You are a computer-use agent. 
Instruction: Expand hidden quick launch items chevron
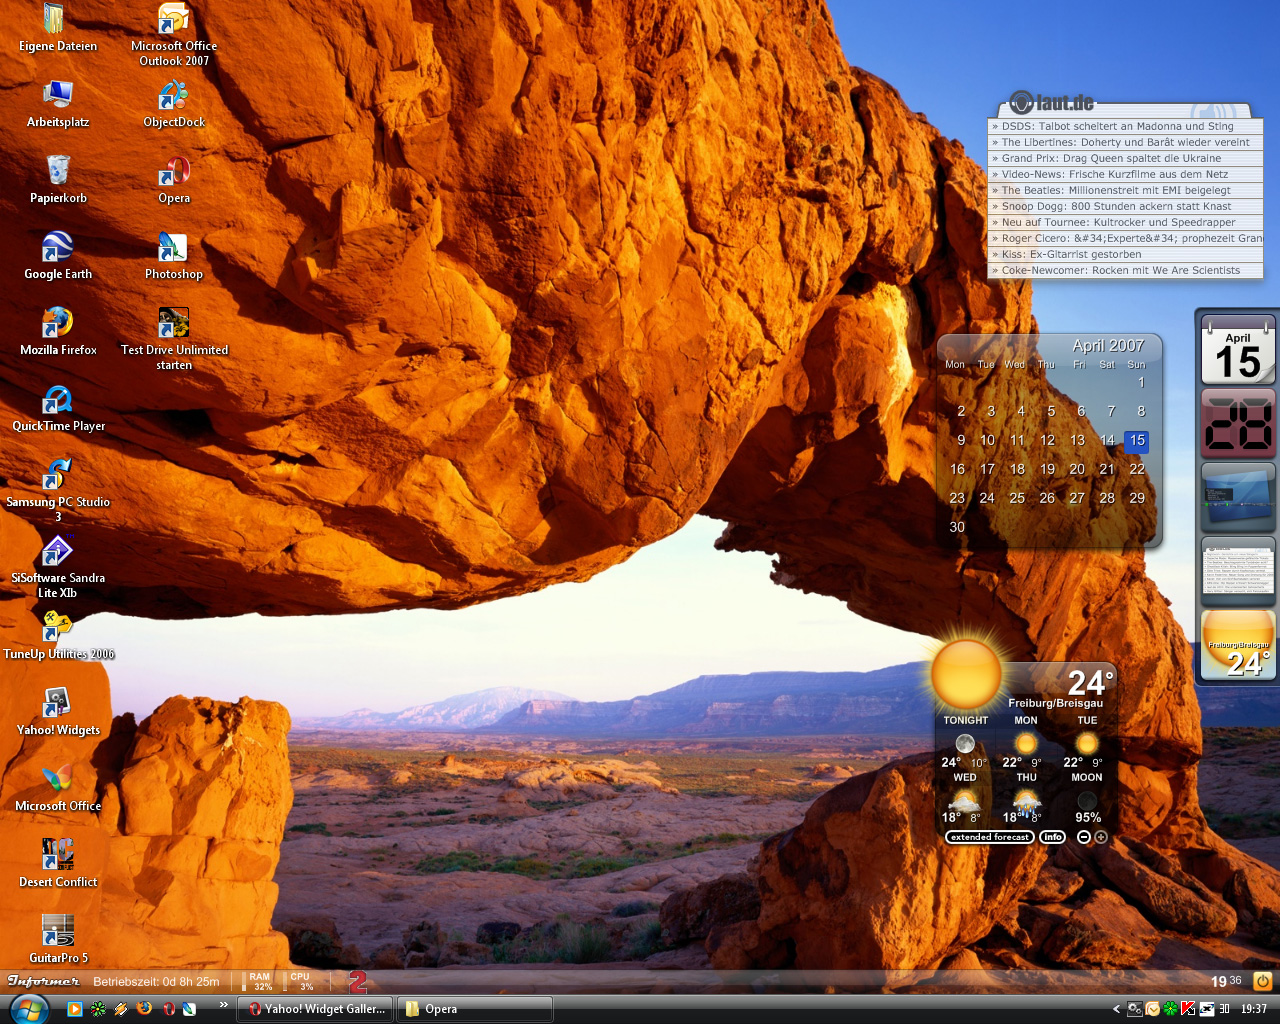tap(224, 1004)
